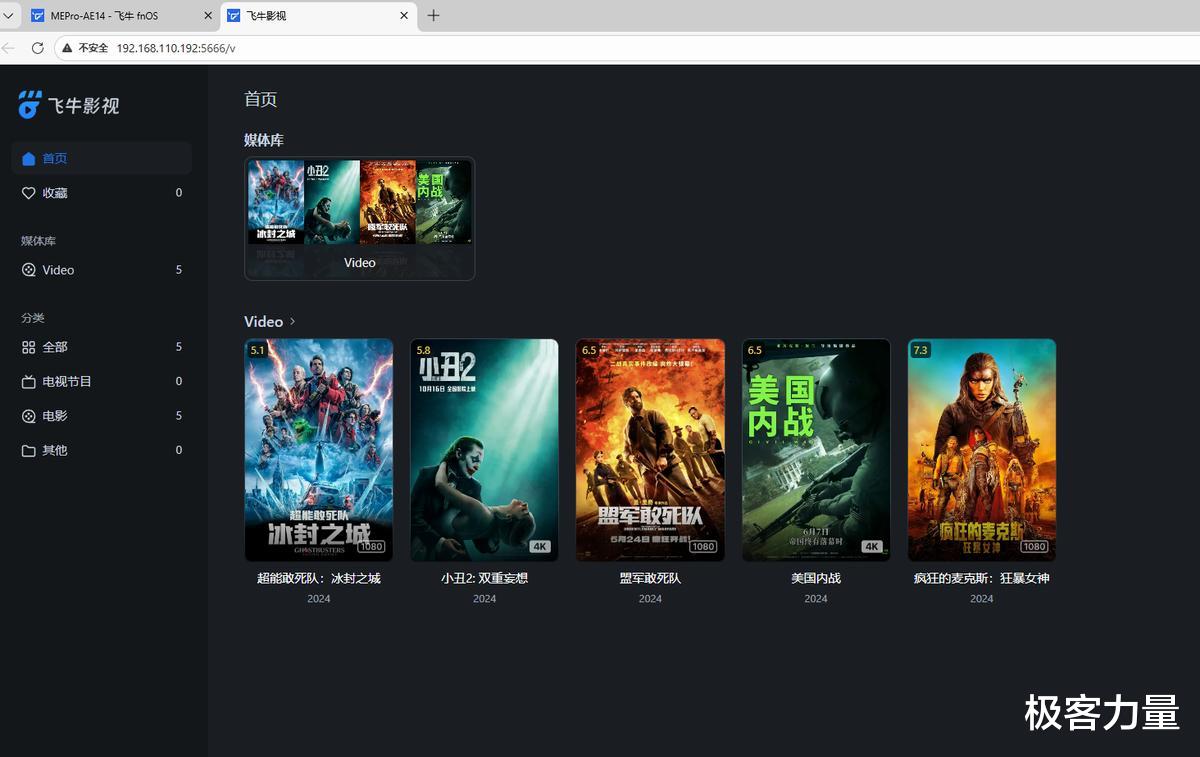
Task: Open the 超能敢死队：冰封之城 poster
Action: 319,450
